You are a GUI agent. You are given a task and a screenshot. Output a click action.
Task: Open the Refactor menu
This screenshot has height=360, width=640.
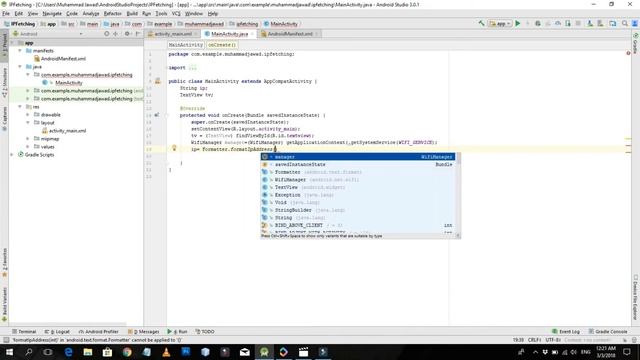113,13
